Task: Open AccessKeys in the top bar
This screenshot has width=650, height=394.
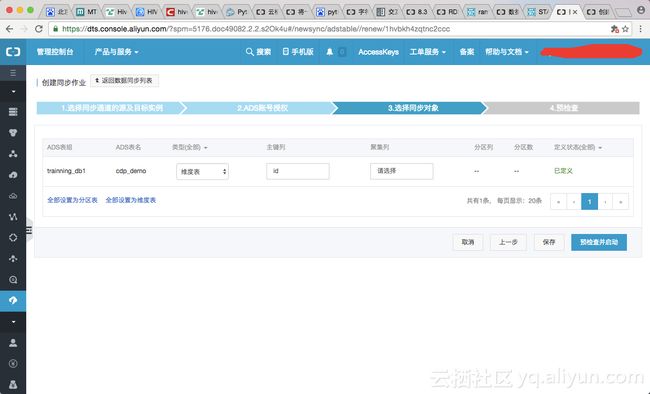Action: [378, 52]
